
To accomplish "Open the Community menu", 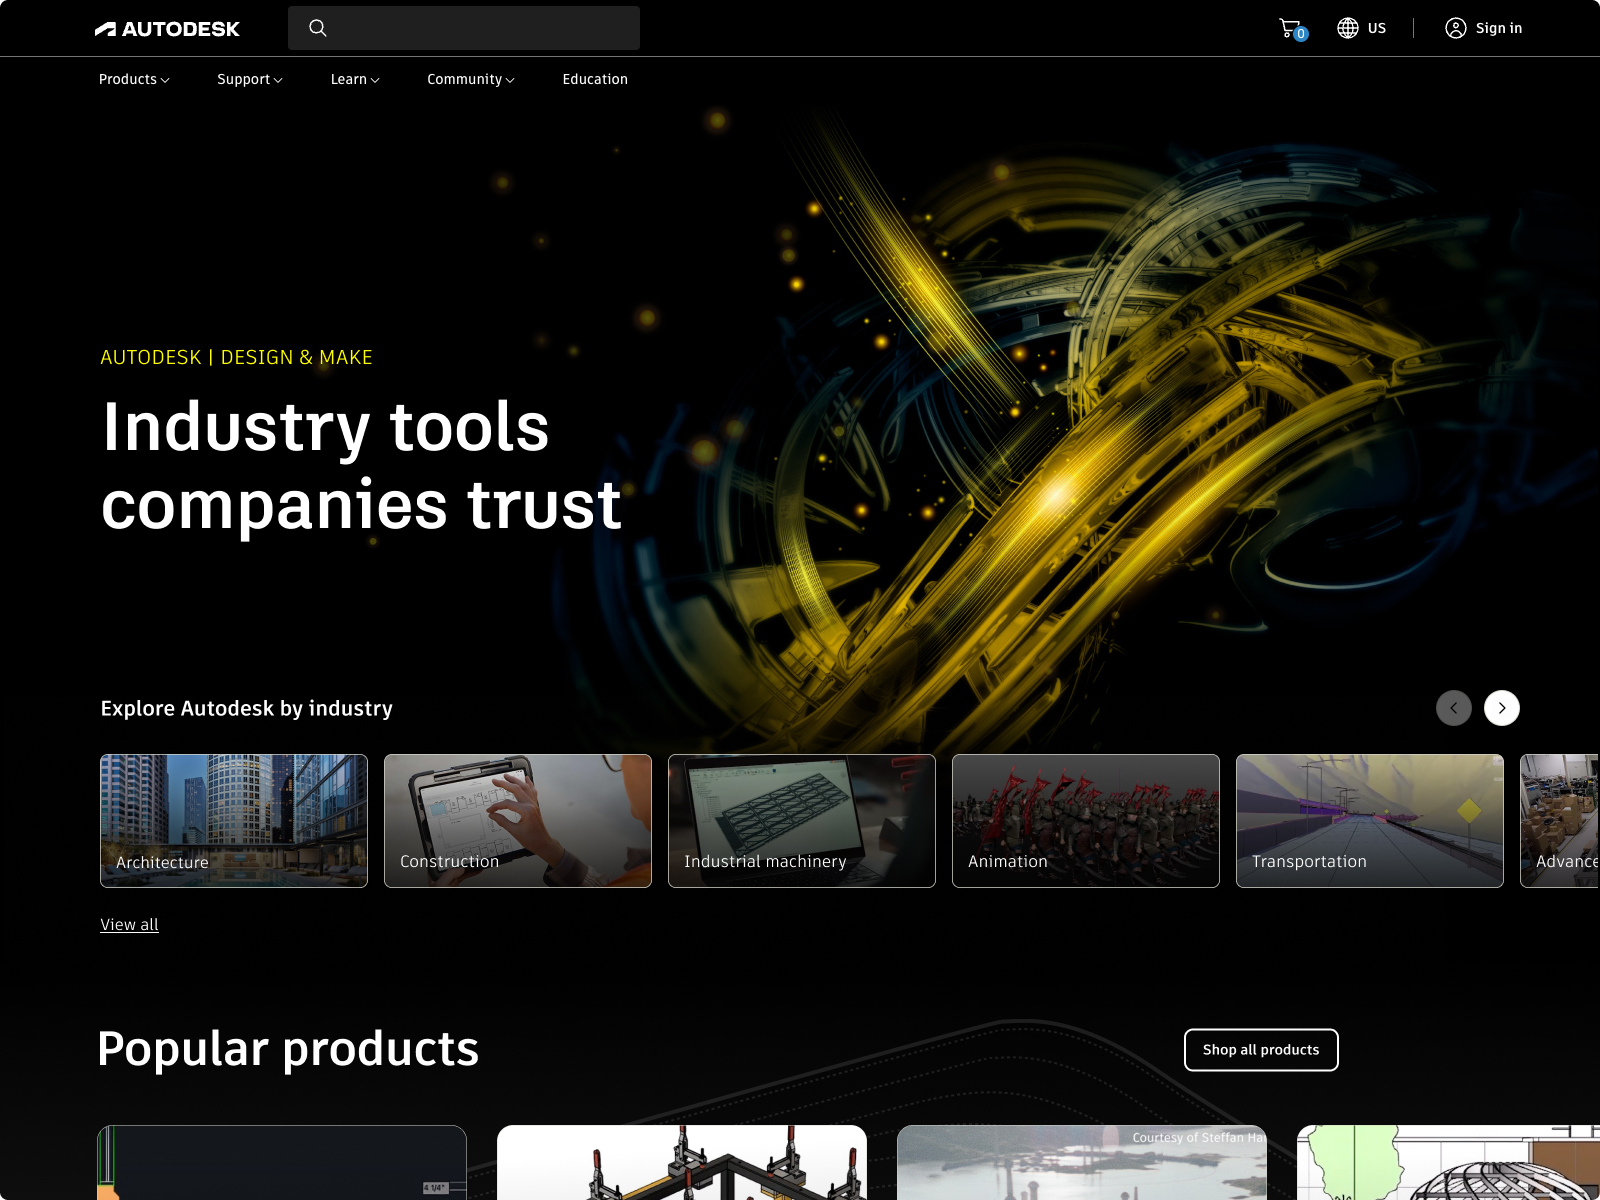I will coord(470,79).
